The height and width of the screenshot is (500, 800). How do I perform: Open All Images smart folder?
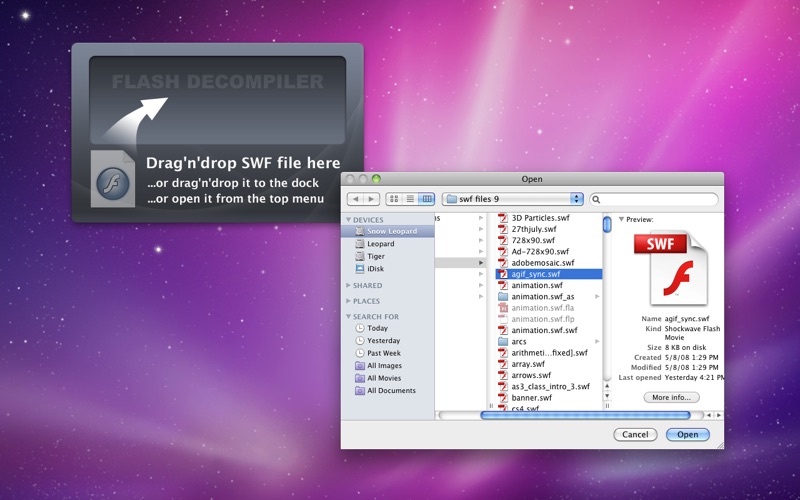pyautogui.click(x=388, y=365)
